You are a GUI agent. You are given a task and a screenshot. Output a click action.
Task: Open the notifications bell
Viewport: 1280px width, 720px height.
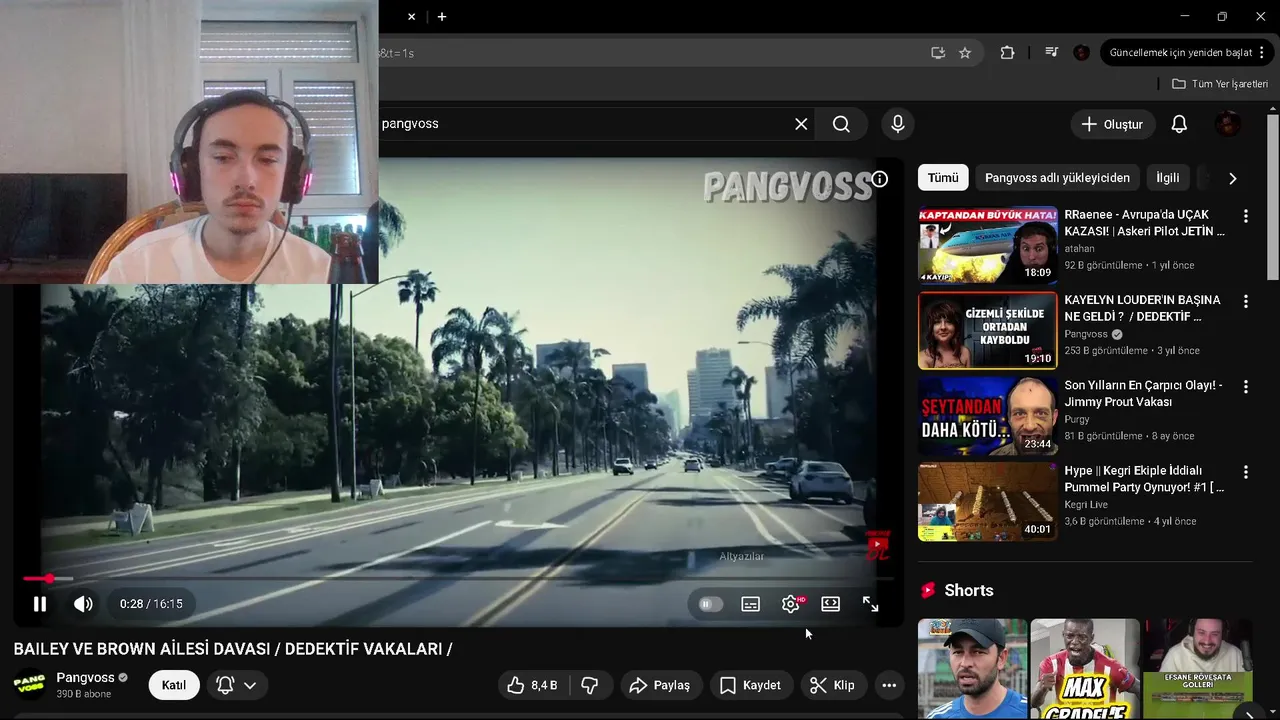[x=1179, y=124]
